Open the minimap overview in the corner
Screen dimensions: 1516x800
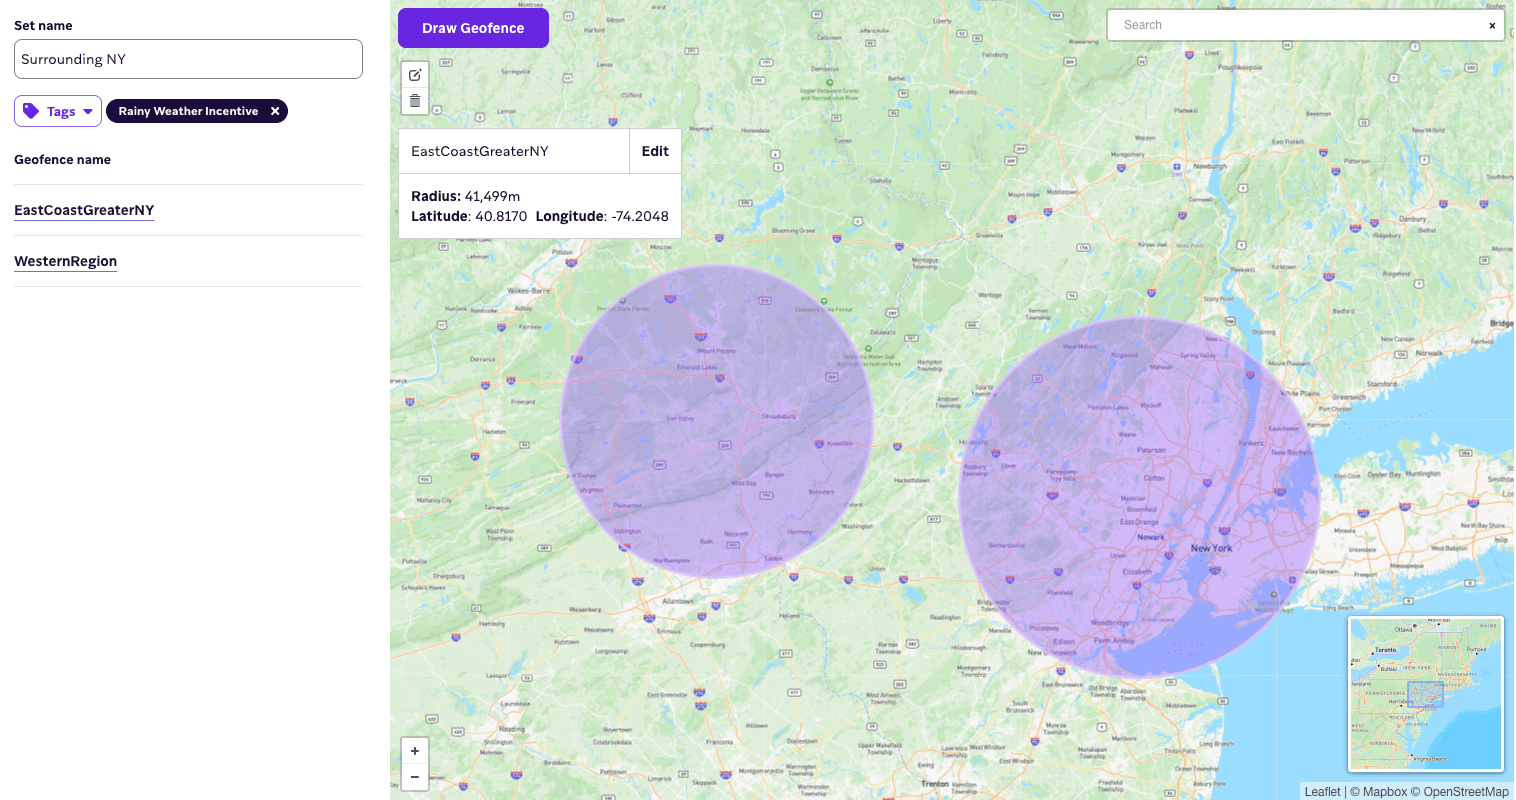click(x=1426, y=693)
